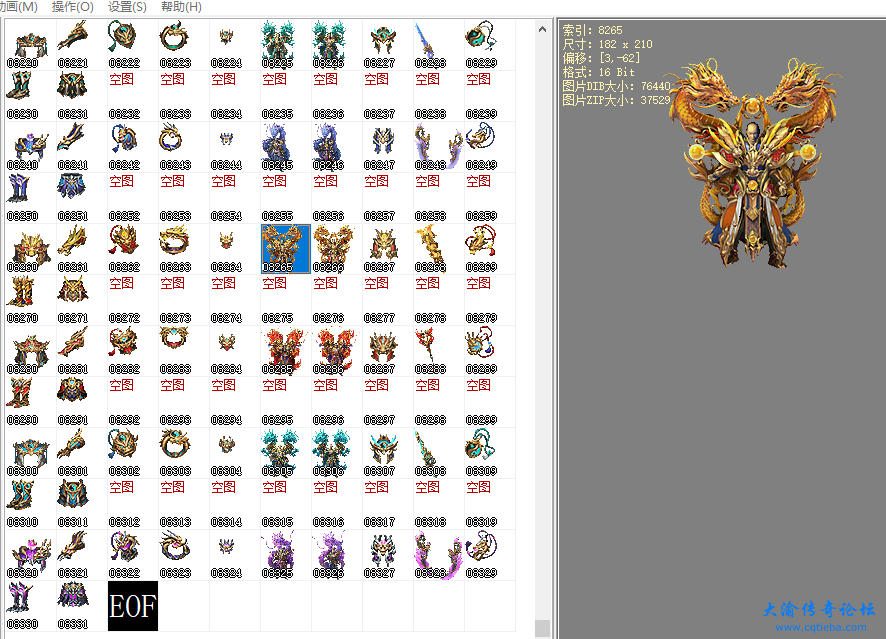Open the 操作(O) menu
Image resolution: width=886 pixels, height=639 pixels.
72,7
